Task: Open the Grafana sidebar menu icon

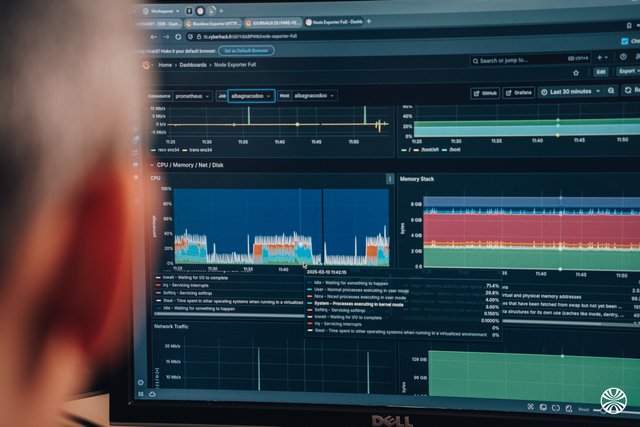Action: pyautogui.click(x=145, y=64)
